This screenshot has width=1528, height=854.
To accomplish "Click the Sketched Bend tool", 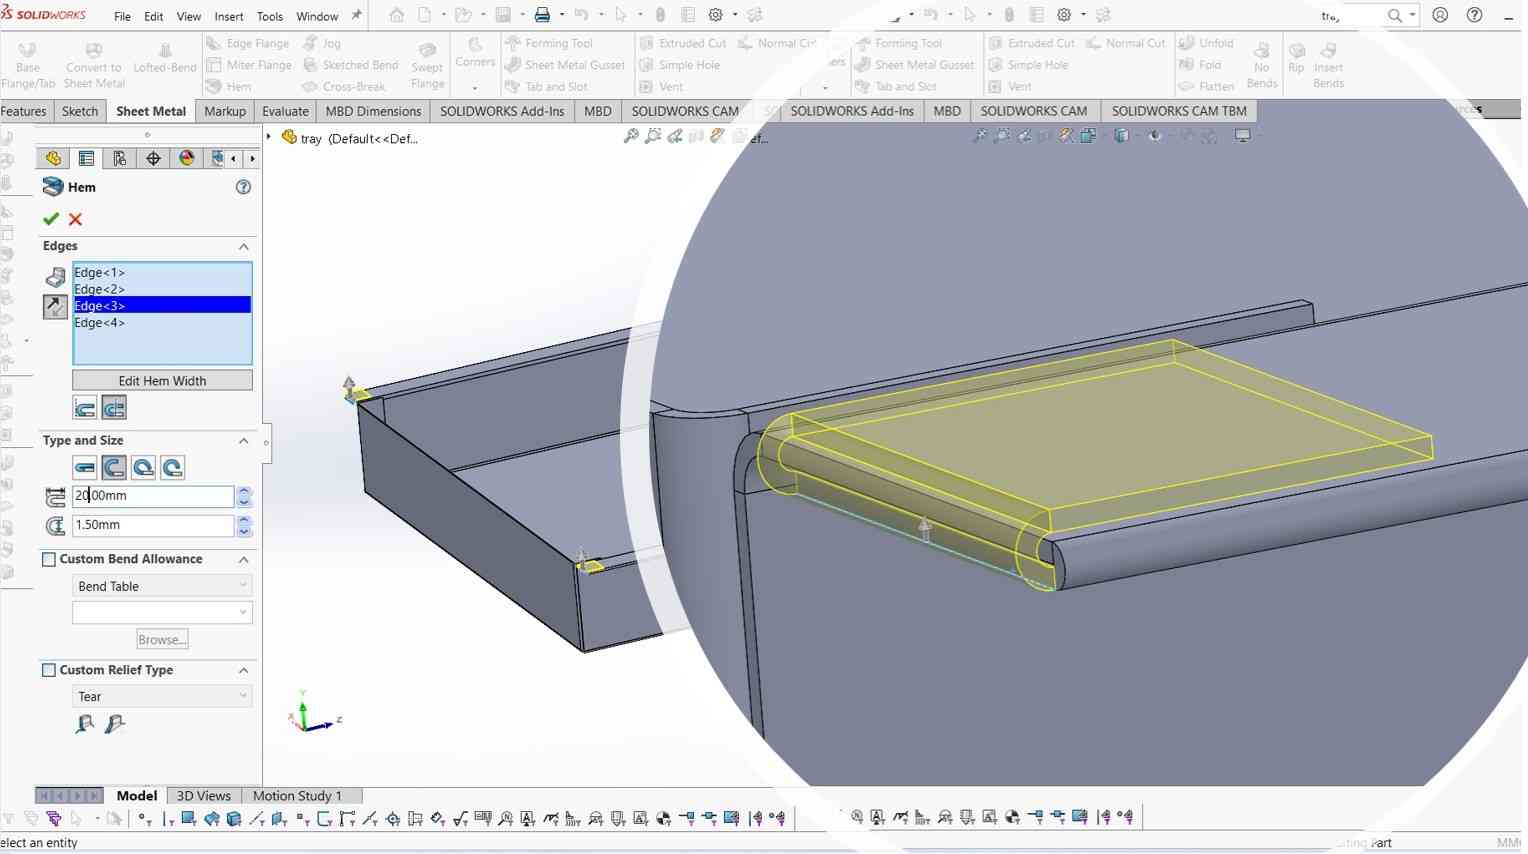I will click(x=350, y=65).
